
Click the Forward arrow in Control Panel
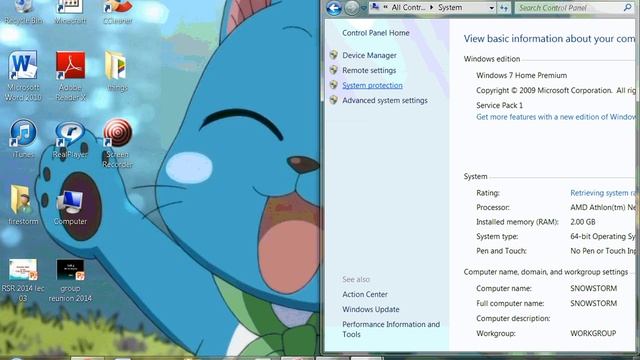(x=352, y=8)
